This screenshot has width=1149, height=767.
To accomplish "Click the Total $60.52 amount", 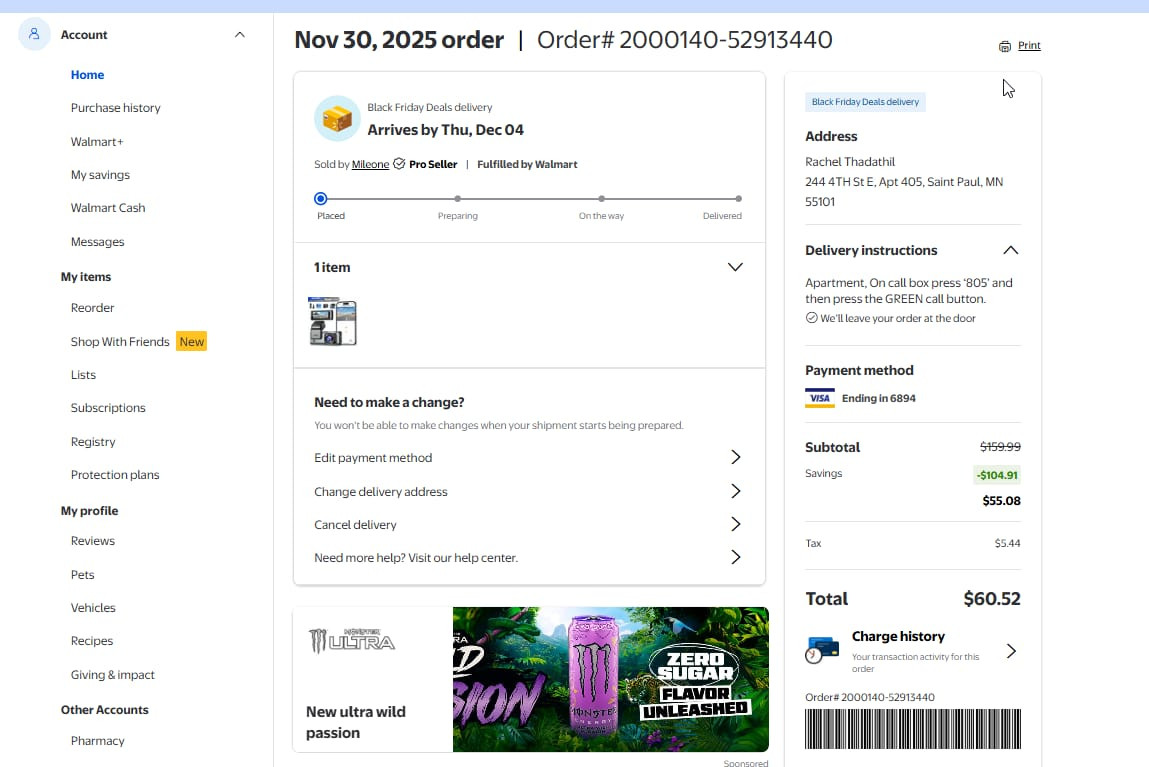I will pyautogui.click(x=991, y=599).
